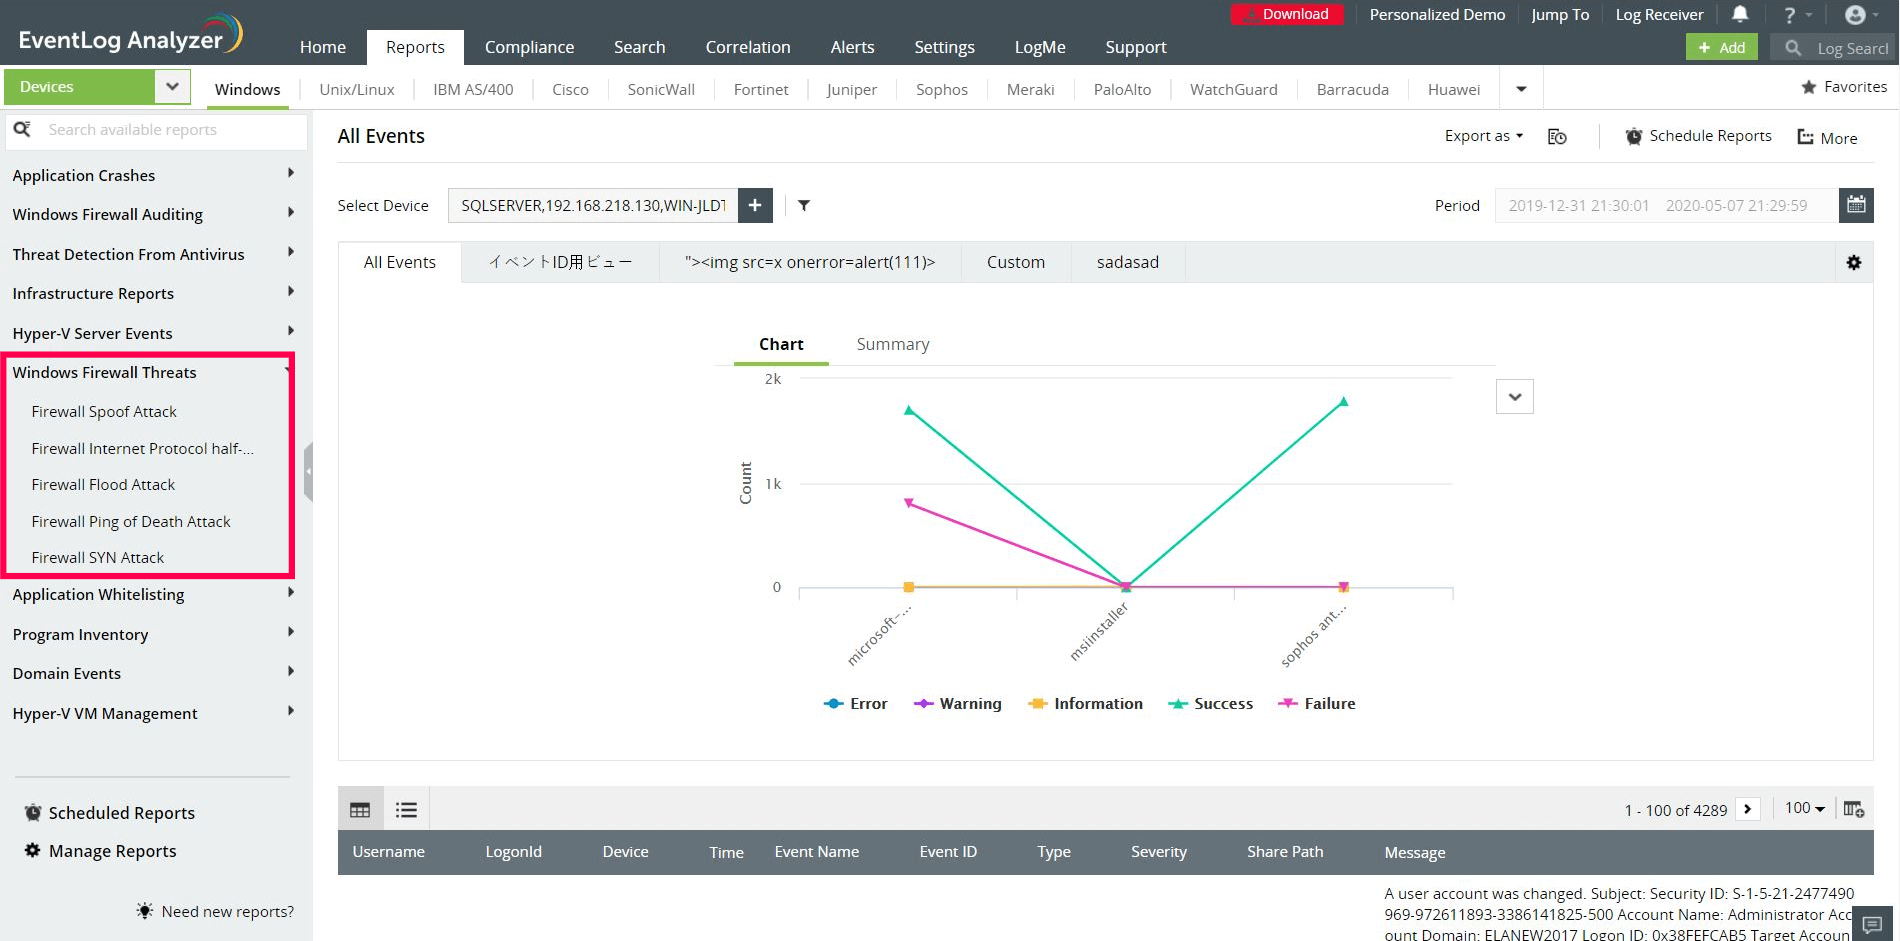
Task: Open the export history icon
Action: pos(1557,137)
